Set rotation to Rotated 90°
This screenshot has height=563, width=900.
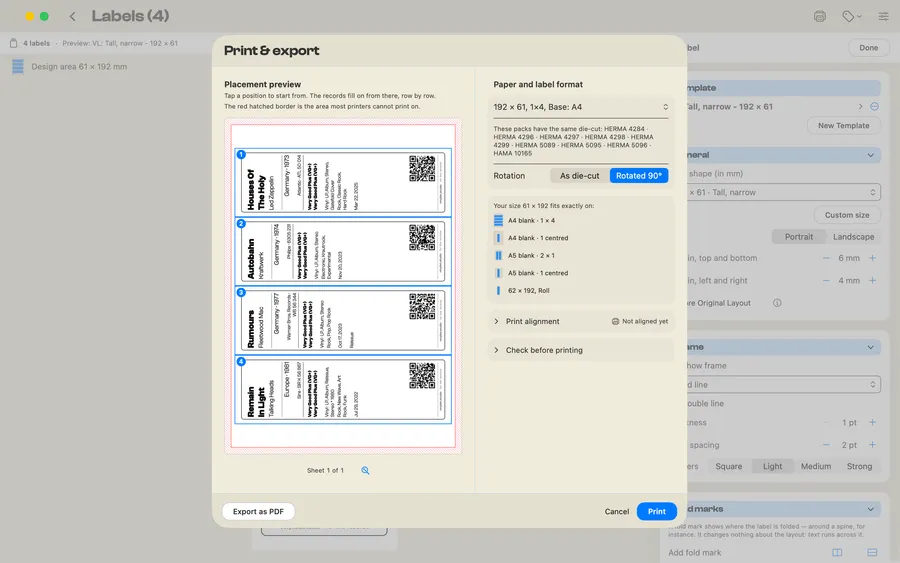tap(639, 176)
